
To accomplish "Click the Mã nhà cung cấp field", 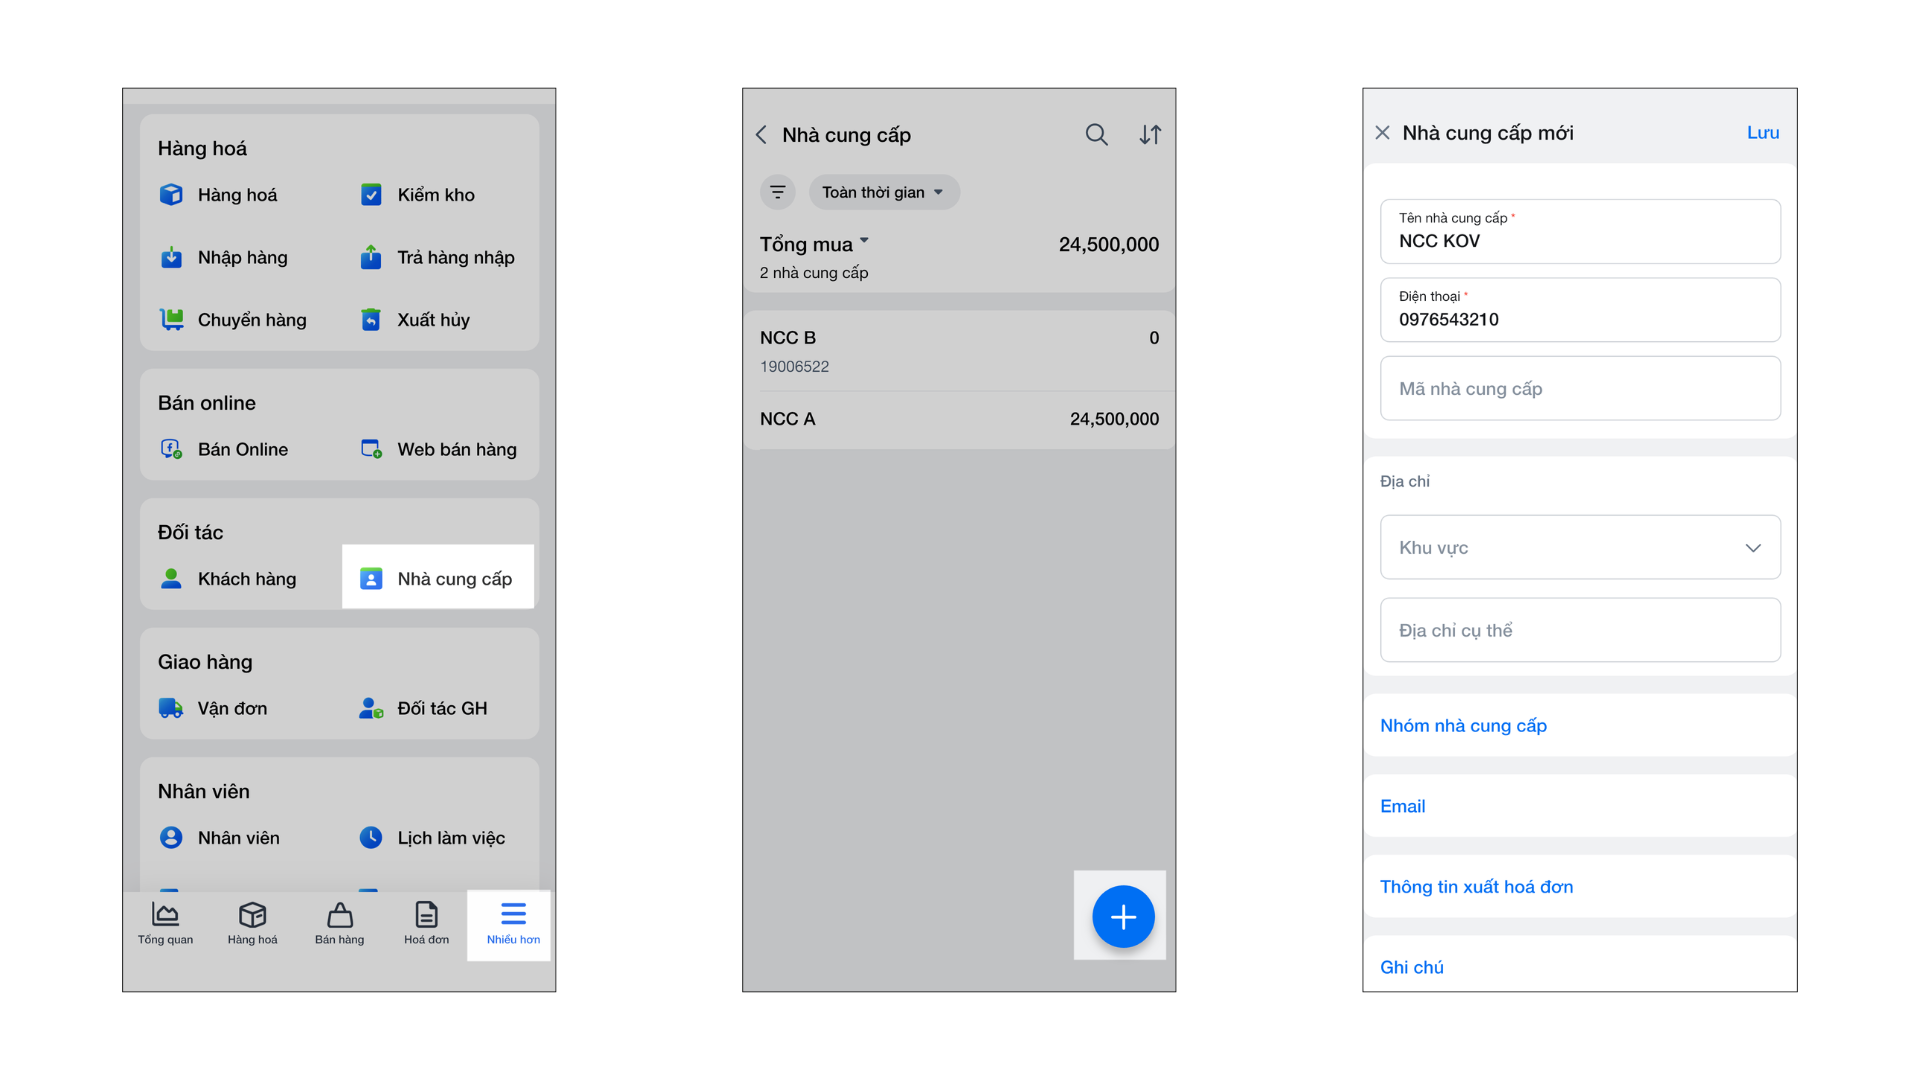I will [1580, 388].
